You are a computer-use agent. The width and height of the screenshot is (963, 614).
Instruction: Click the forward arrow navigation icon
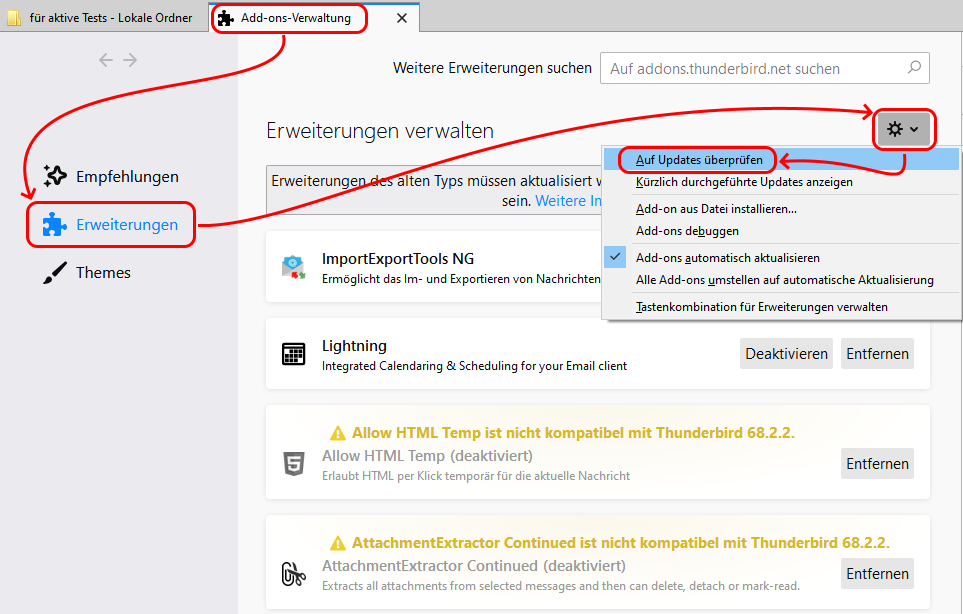[x=130, y=60]
